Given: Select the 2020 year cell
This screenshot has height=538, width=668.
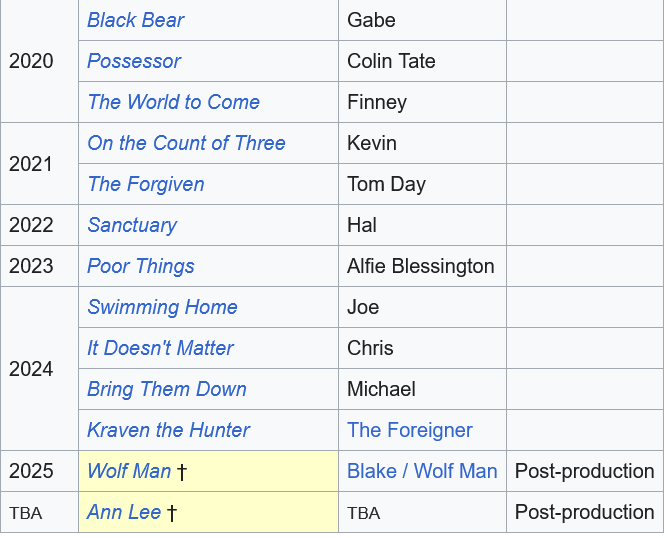Looking at the screenshot, I should click(31, 61).
